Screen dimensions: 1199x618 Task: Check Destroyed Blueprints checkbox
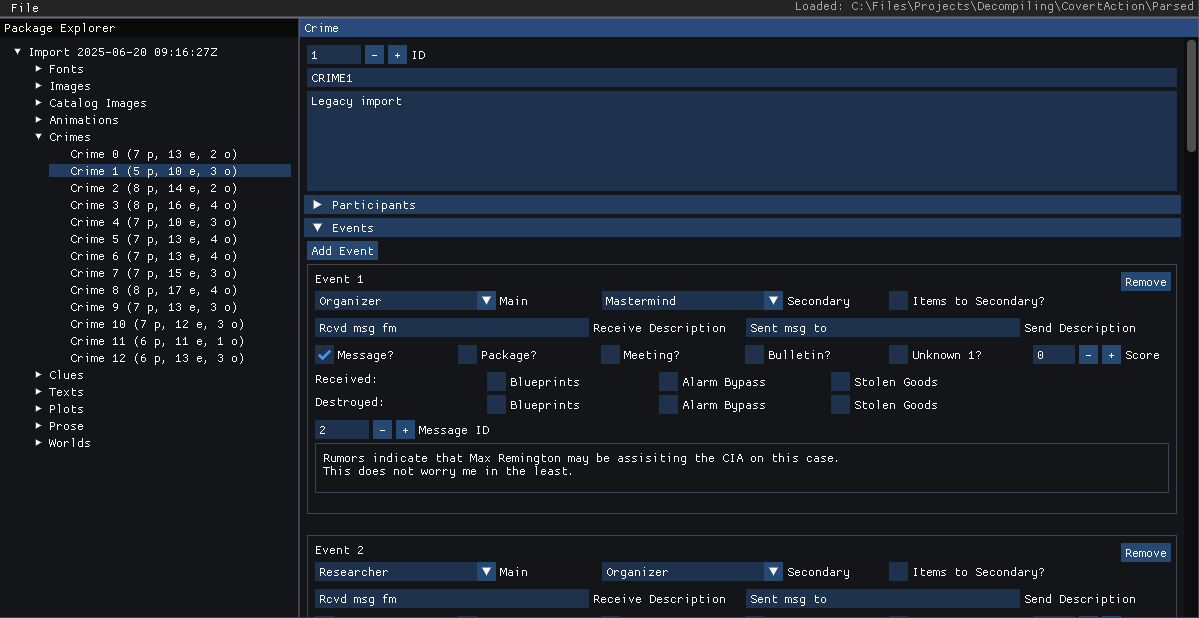click(496, 405)
